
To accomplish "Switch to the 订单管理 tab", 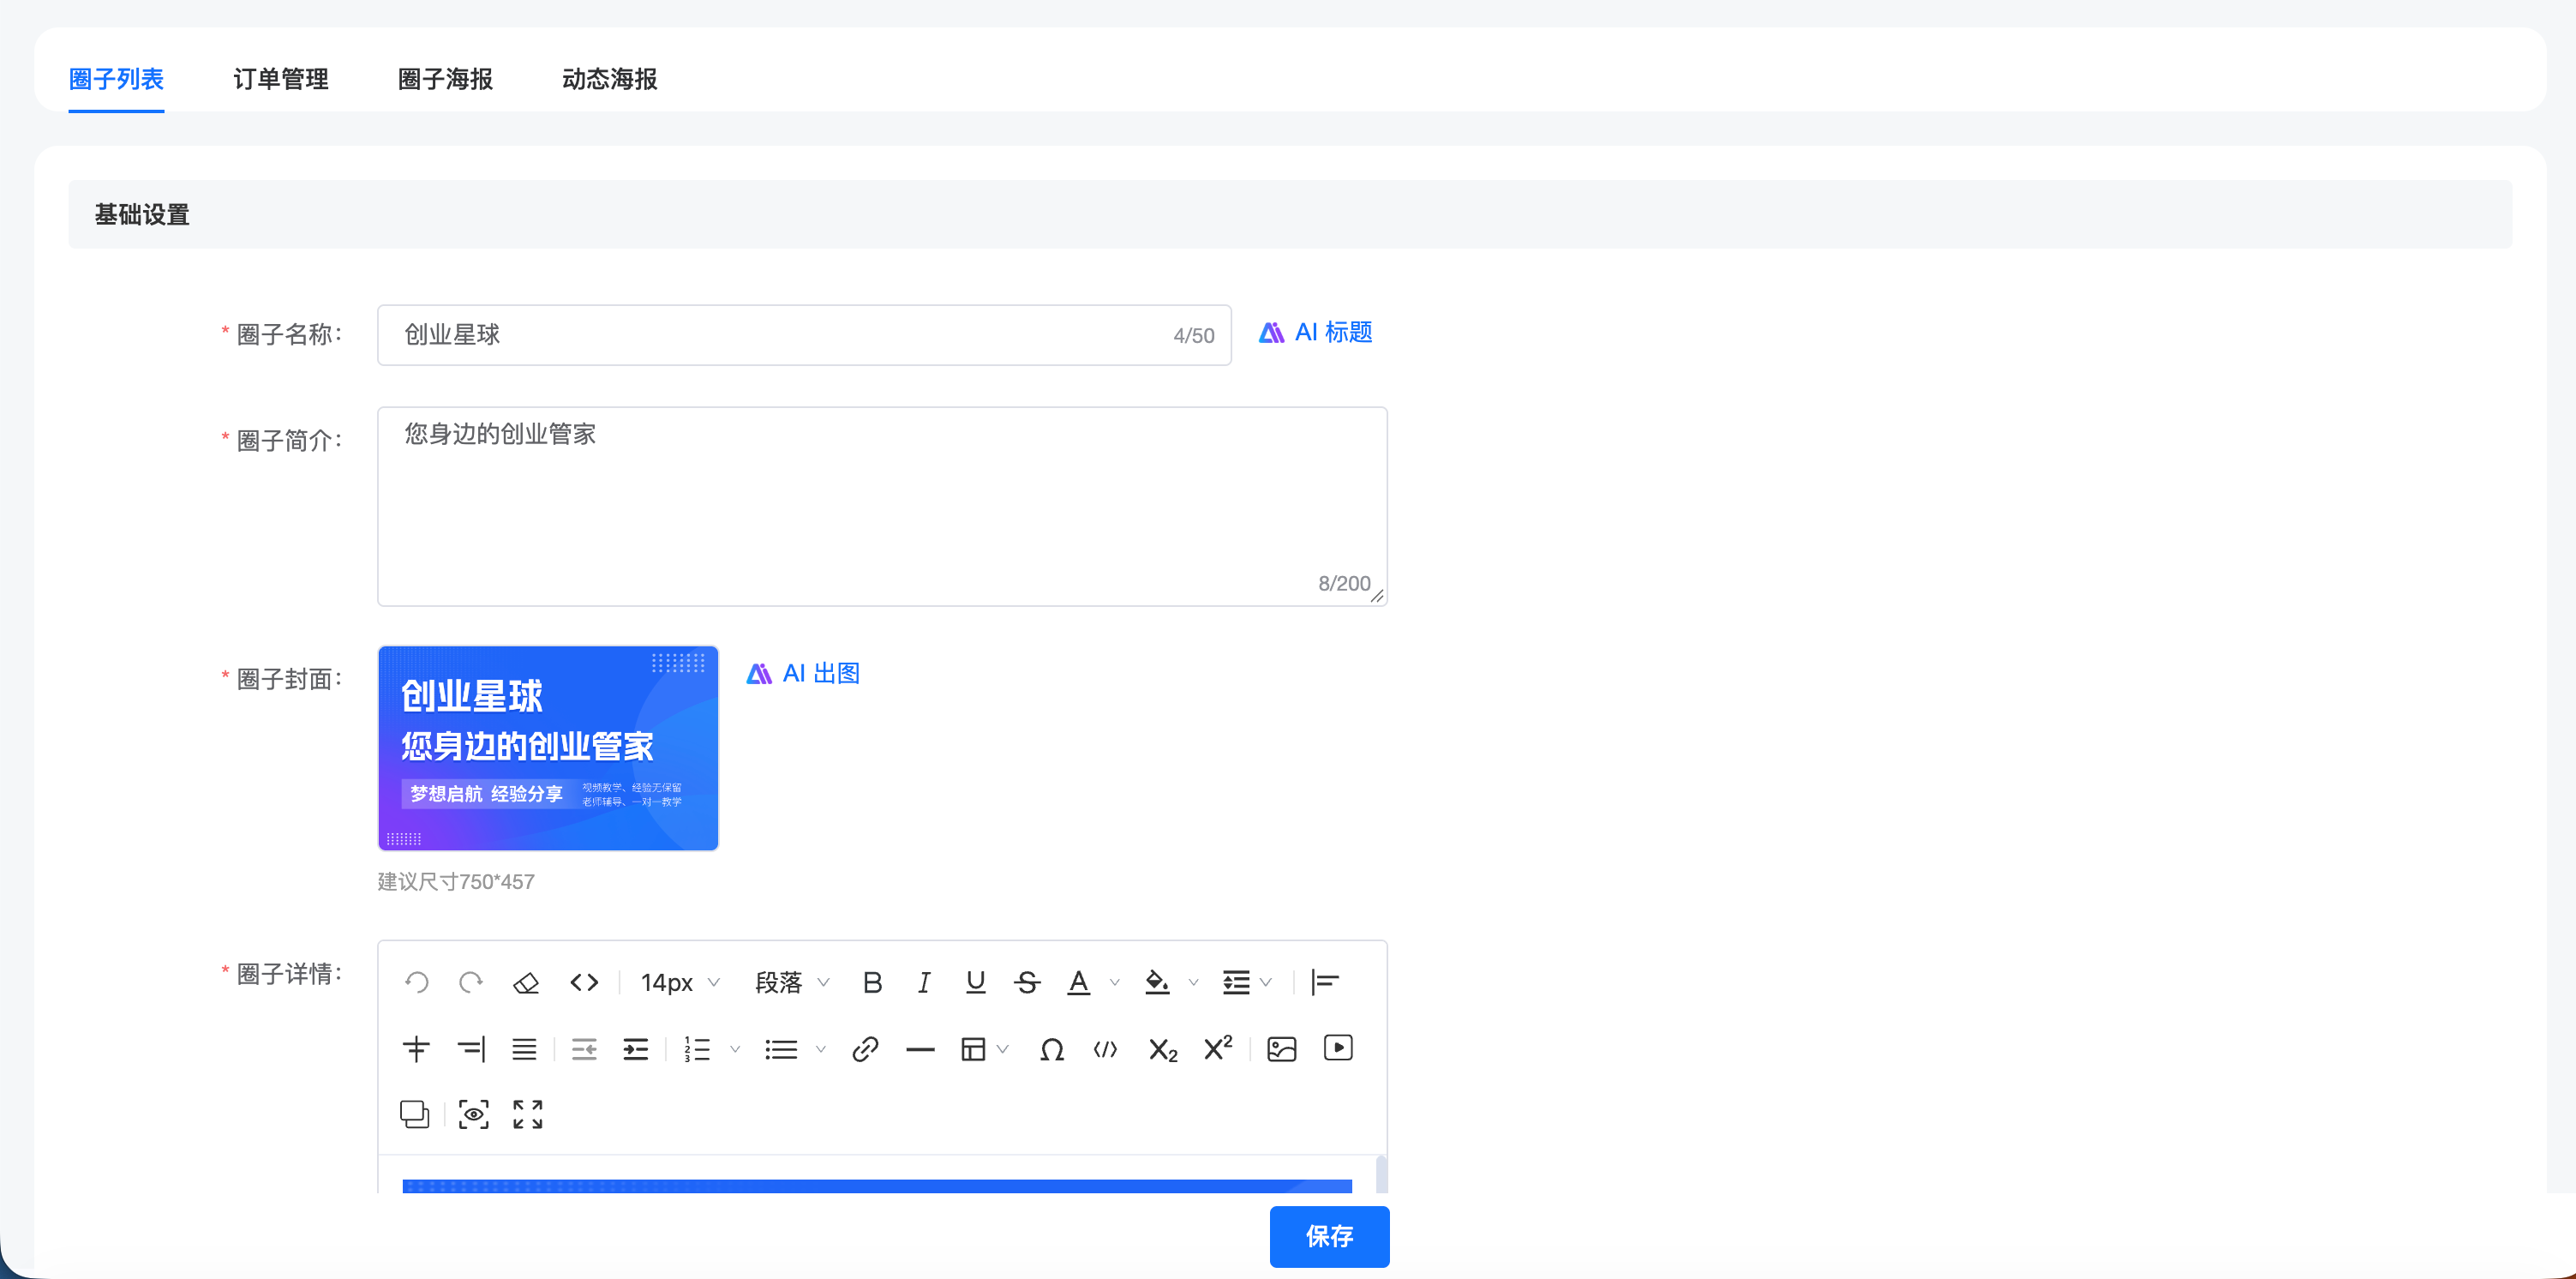I will pos(281,79).
